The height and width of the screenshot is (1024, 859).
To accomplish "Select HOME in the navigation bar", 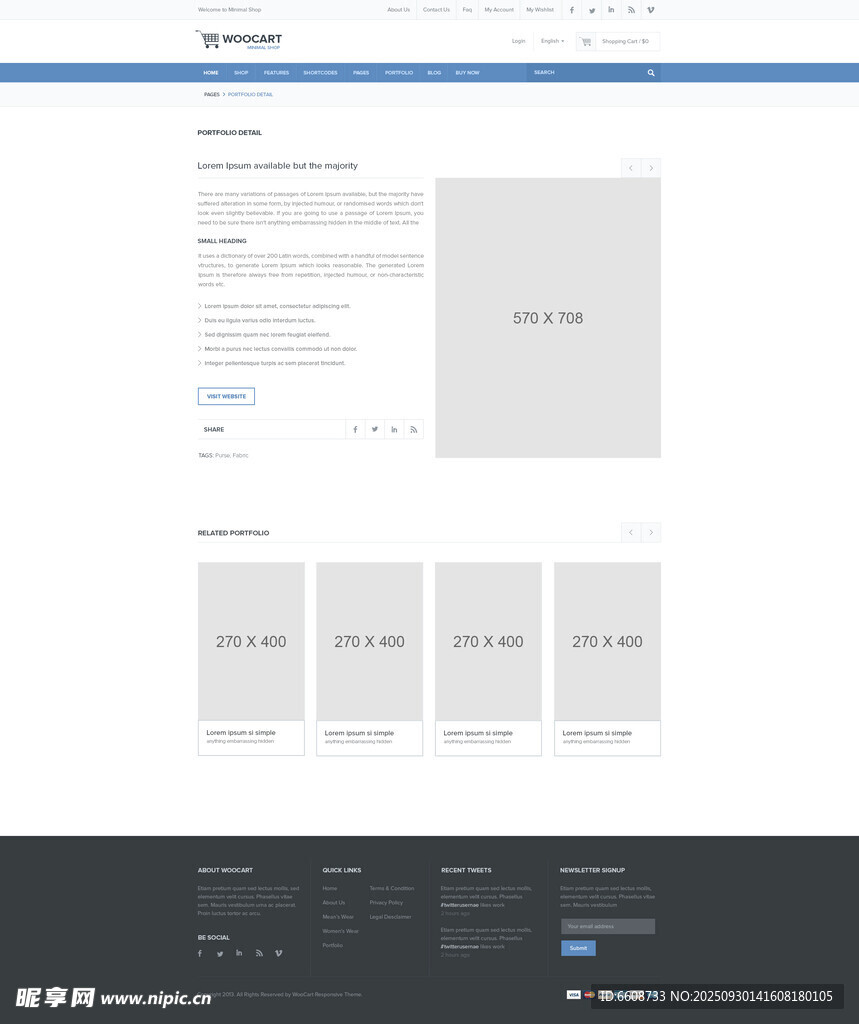I will (210, 72).
